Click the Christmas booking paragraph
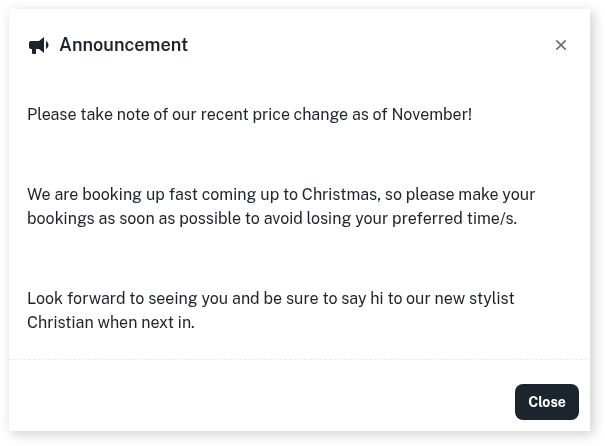 [x=280, y=206]
